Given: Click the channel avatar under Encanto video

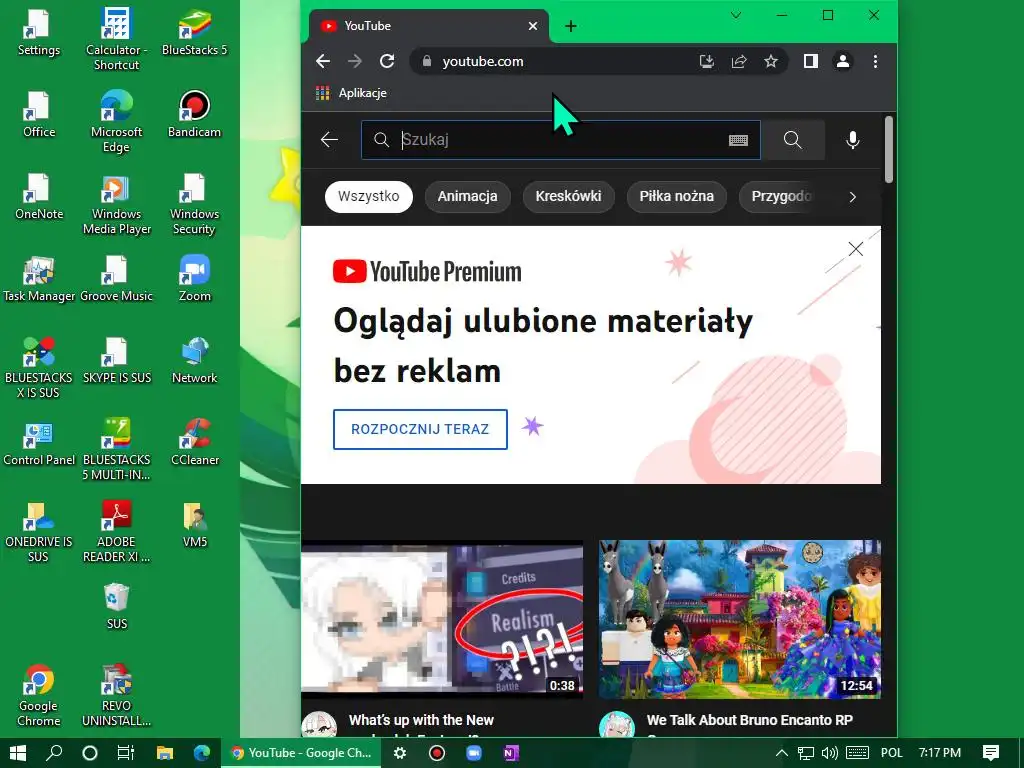Looking at the screenshot, I should [616, 725].
